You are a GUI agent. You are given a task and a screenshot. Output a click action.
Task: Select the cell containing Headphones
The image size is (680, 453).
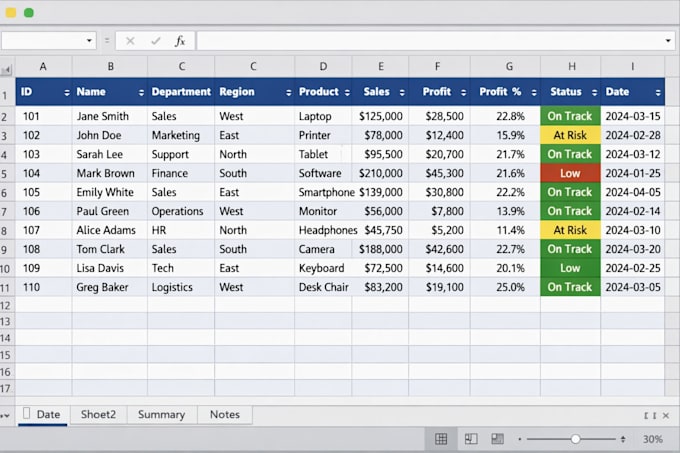tap(324, 230)
